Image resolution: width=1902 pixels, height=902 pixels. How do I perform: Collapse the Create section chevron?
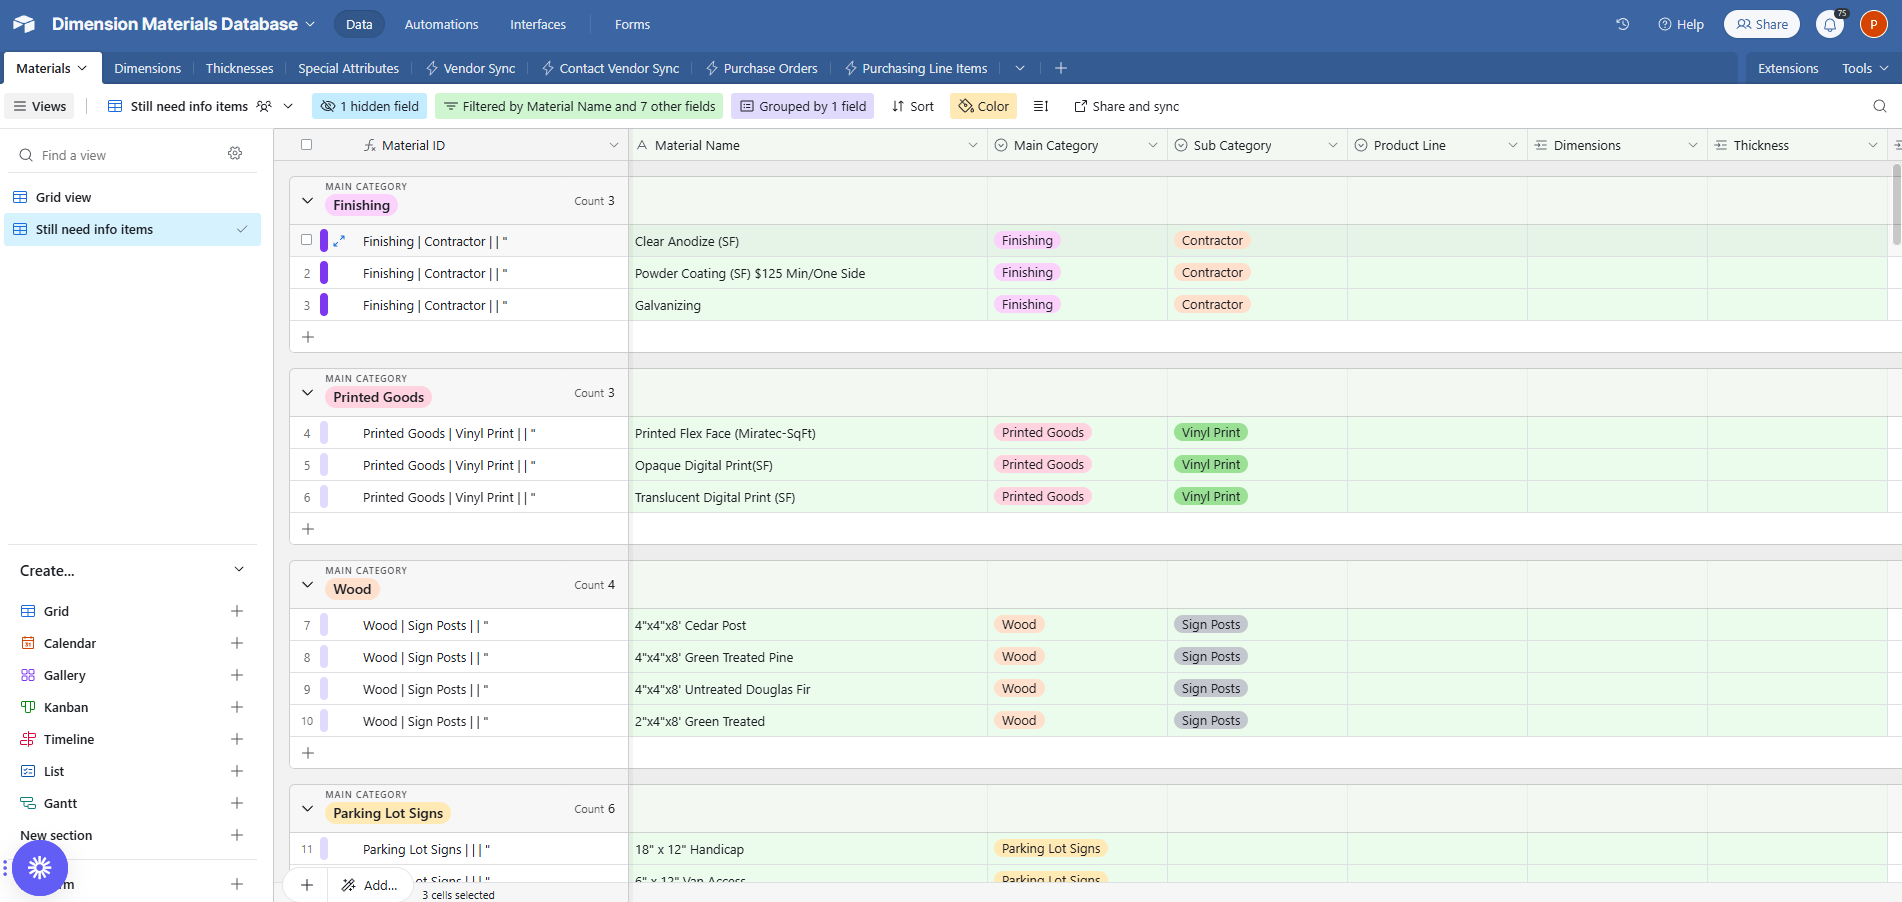[239, 570]
